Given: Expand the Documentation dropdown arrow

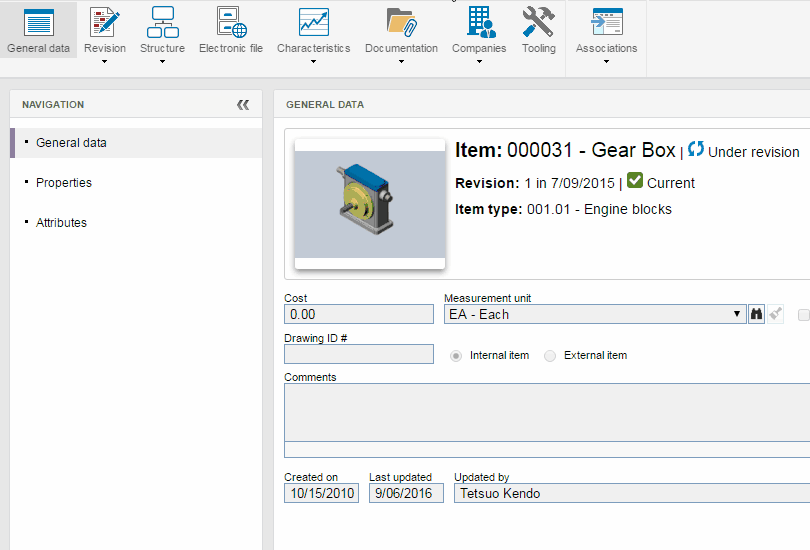Looking at the screenshot, I should [x=401, y=61].
